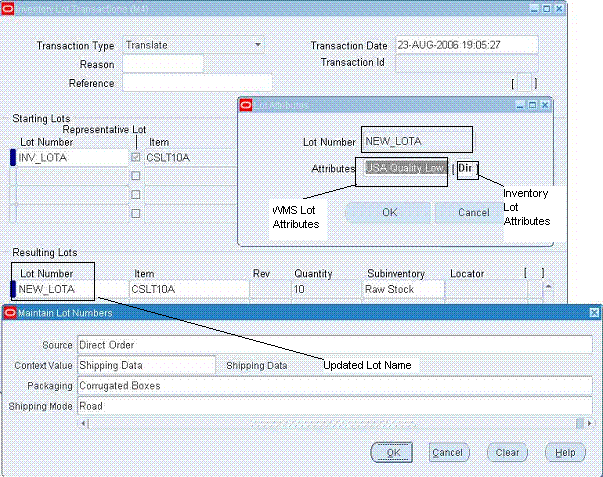
Task: Toggle the Representative Lot checkbox for INV_LOTA
Action: point(136,157)
